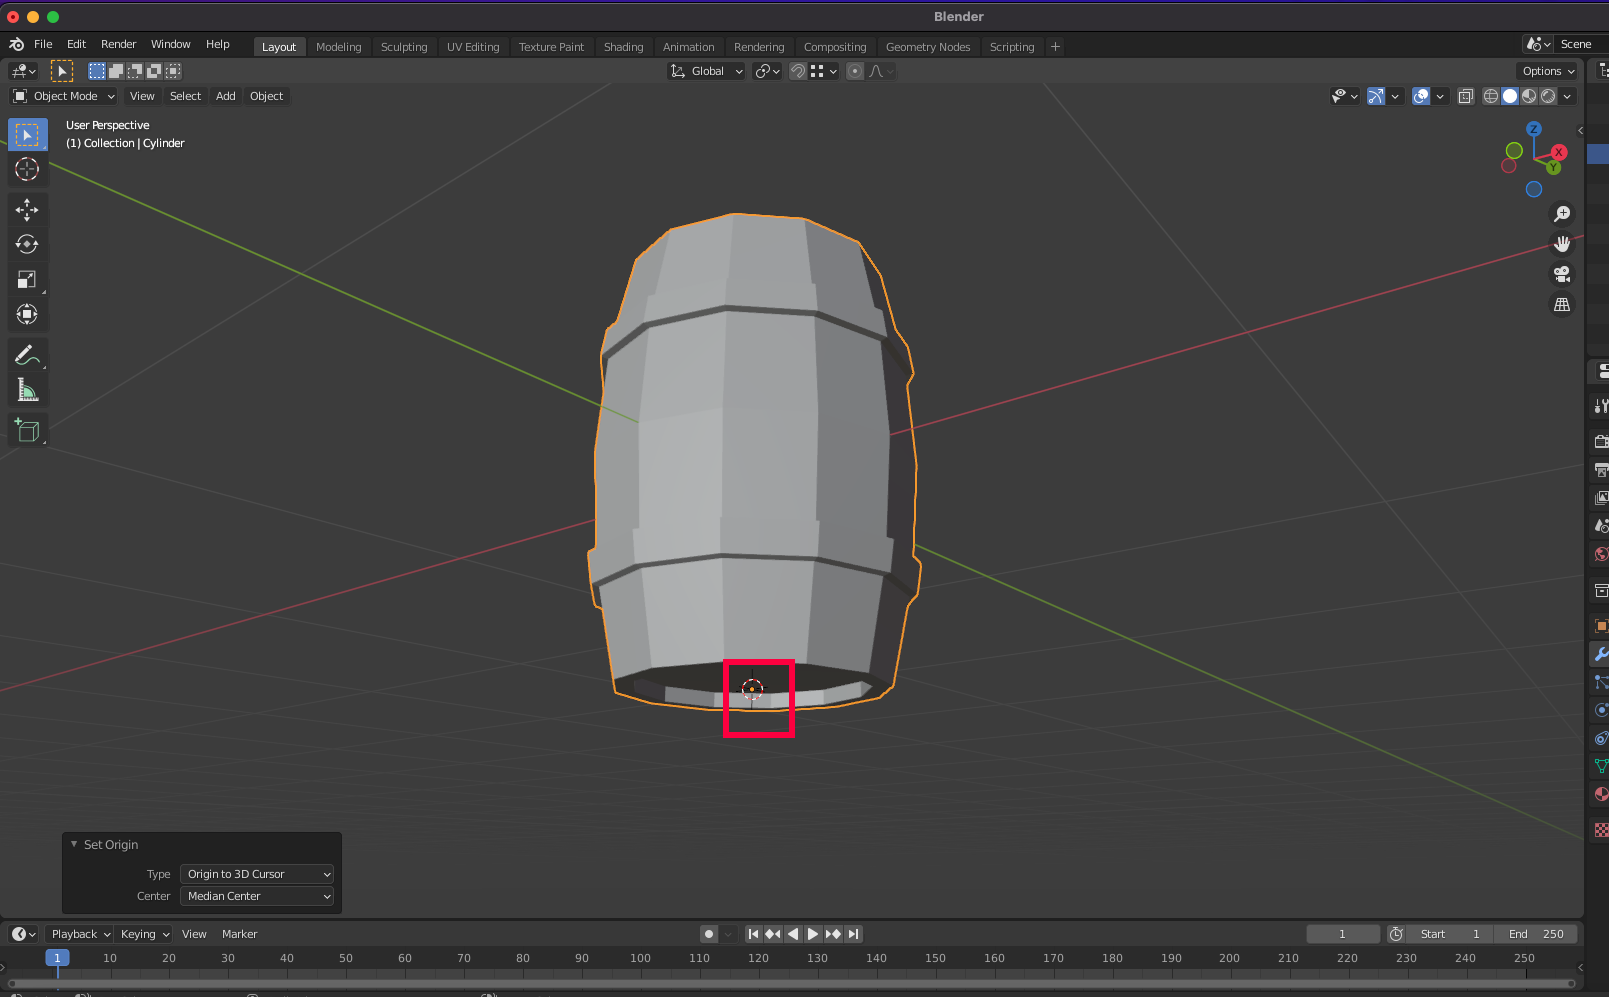Toggle Use Preview Range clock icon

pos(1396,934)
